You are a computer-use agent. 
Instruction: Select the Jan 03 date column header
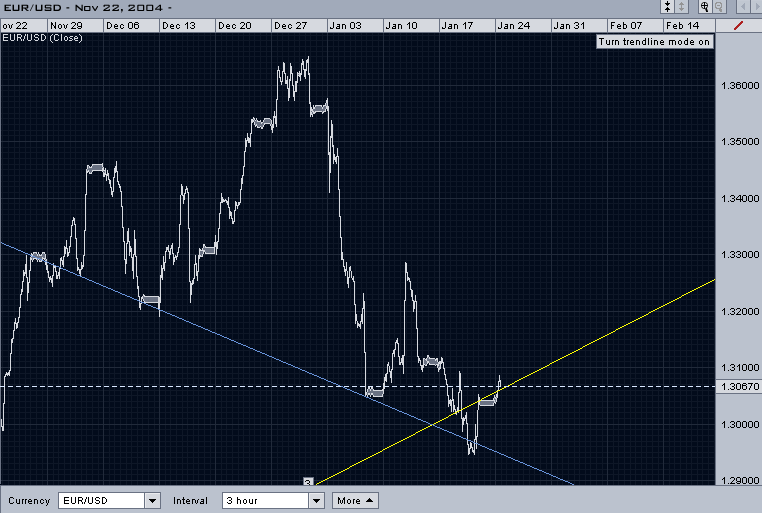pos(355,26)
